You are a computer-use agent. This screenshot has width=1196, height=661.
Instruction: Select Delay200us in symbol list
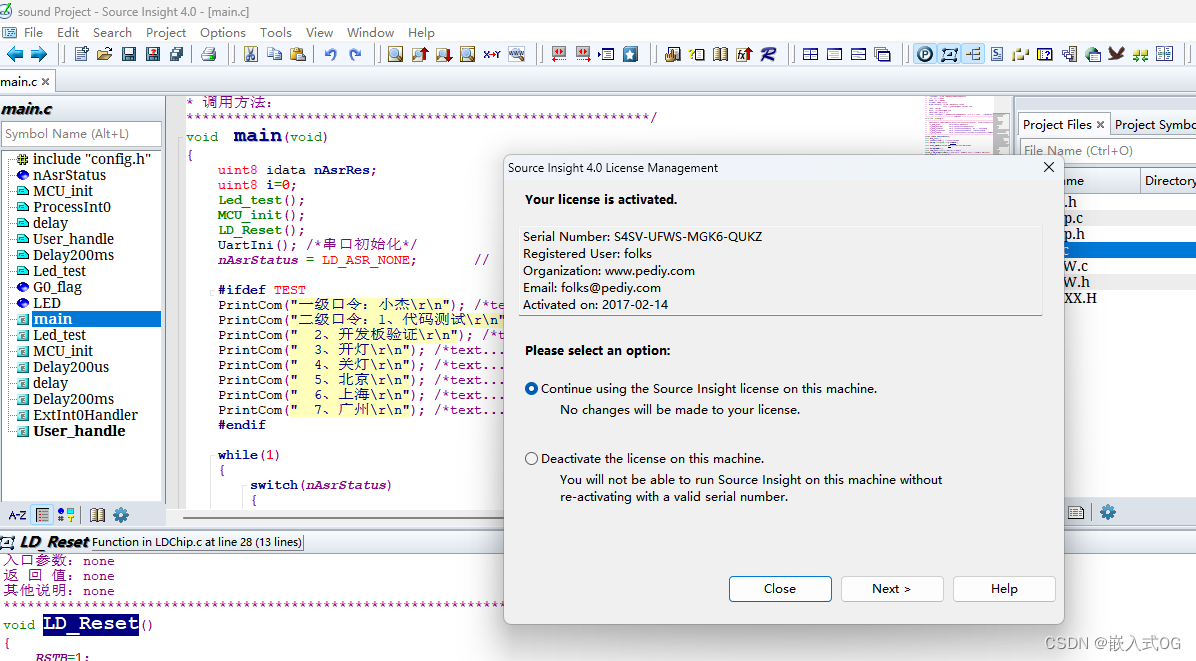pos(71,367)
